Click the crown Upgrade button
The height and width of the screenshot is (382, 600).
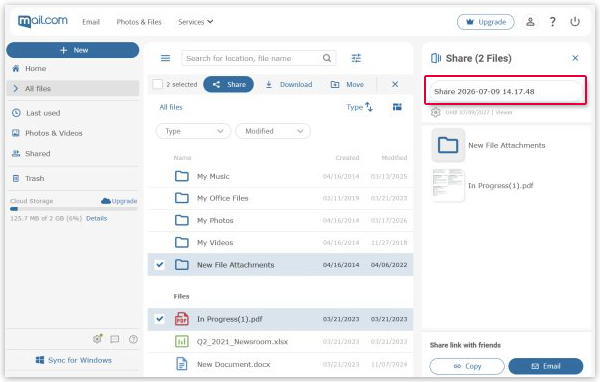pyautogui.click(x=486, y=22)
